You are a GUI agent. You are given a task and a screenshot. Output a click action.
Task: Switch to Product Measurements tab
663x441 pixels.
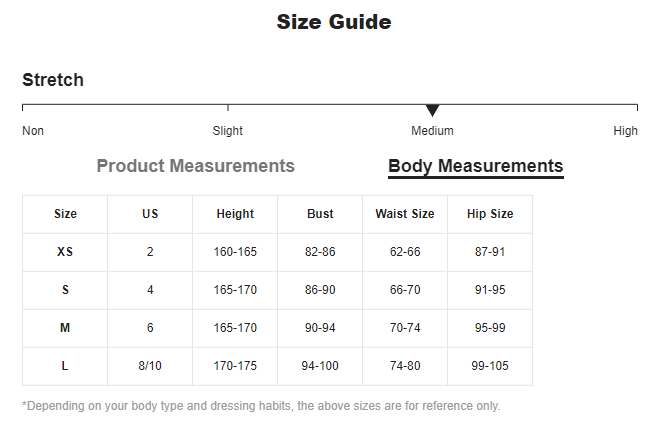195,166
